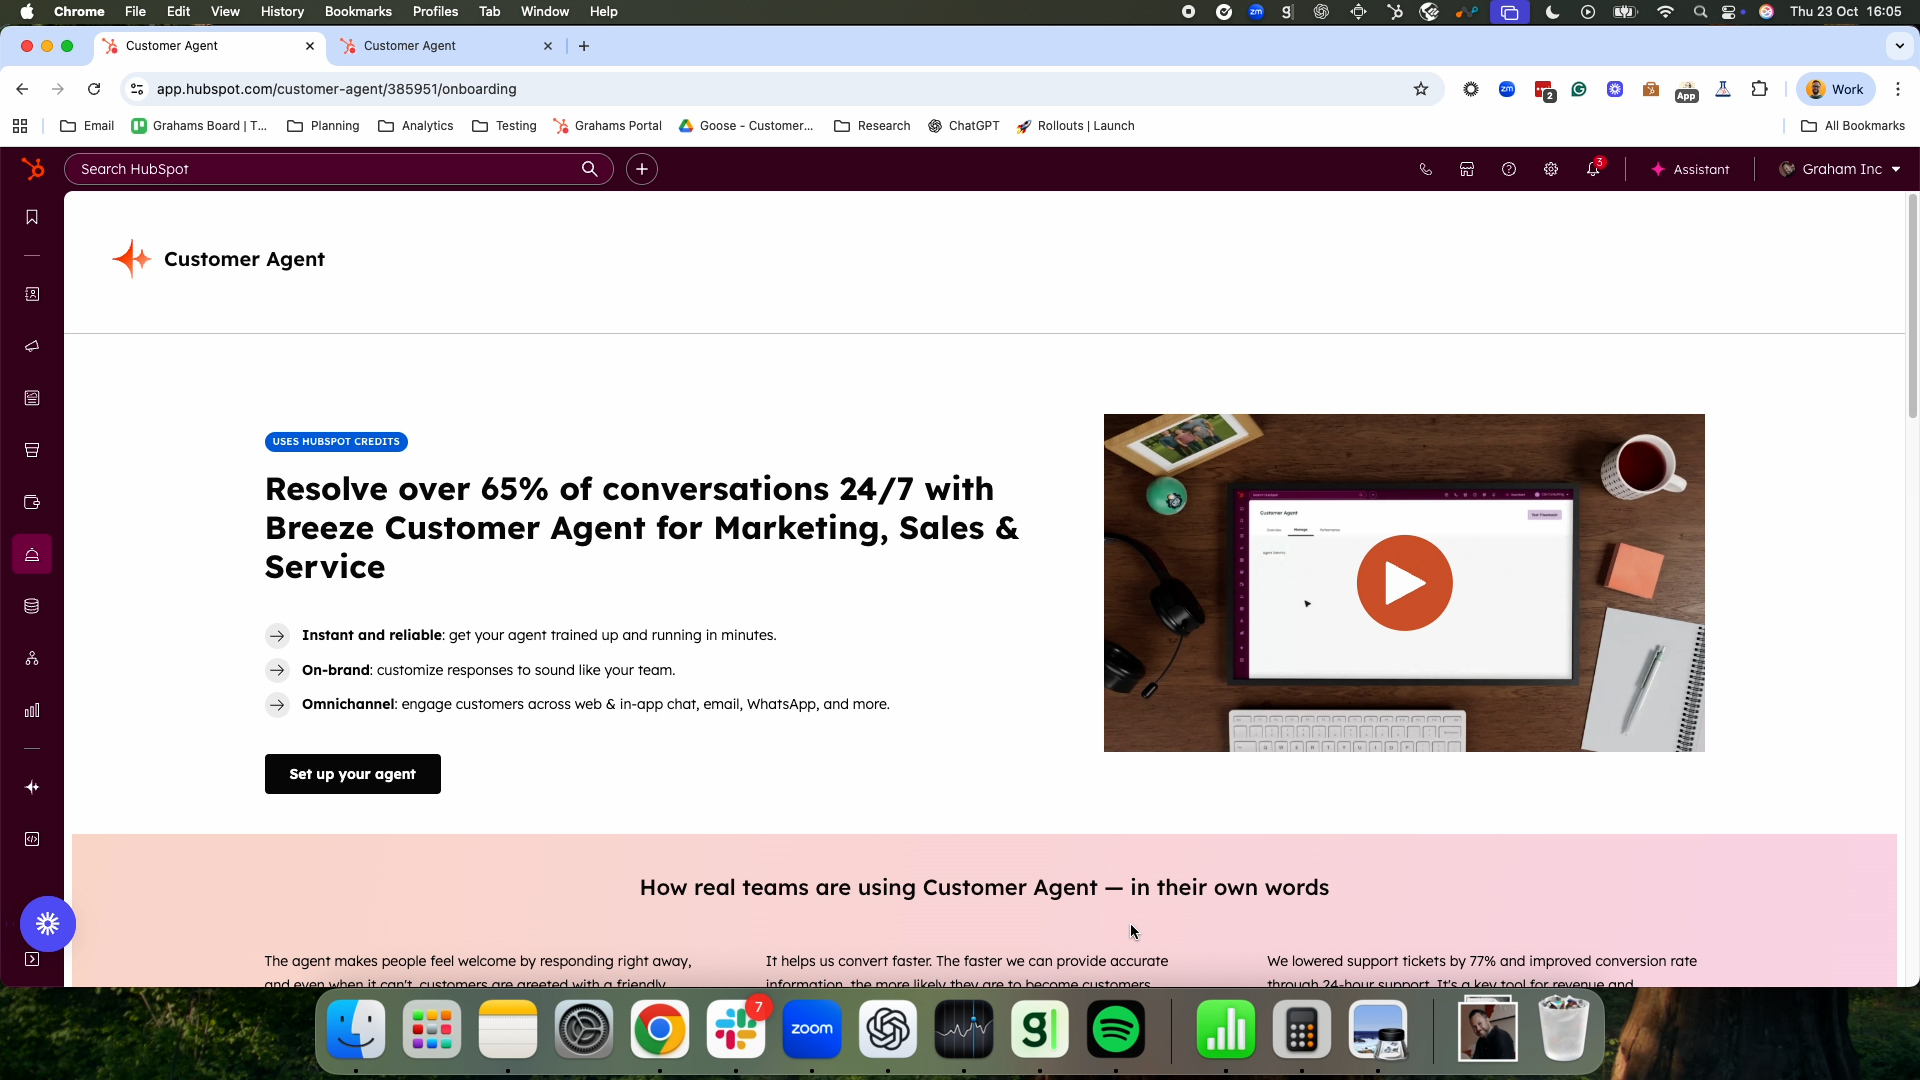Open the CRM contacts icon in sidebar
The height and width of the screenshot is (1080, 1920).
click(x=32, y=294)
